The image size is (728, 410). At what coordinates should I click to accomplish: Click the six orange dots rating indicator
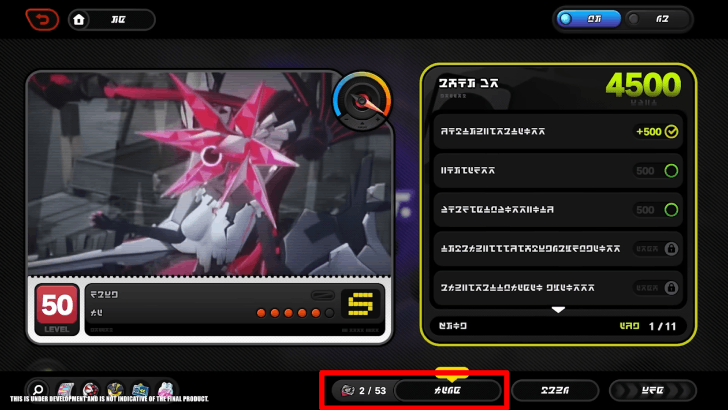click(x=295, y=313)
